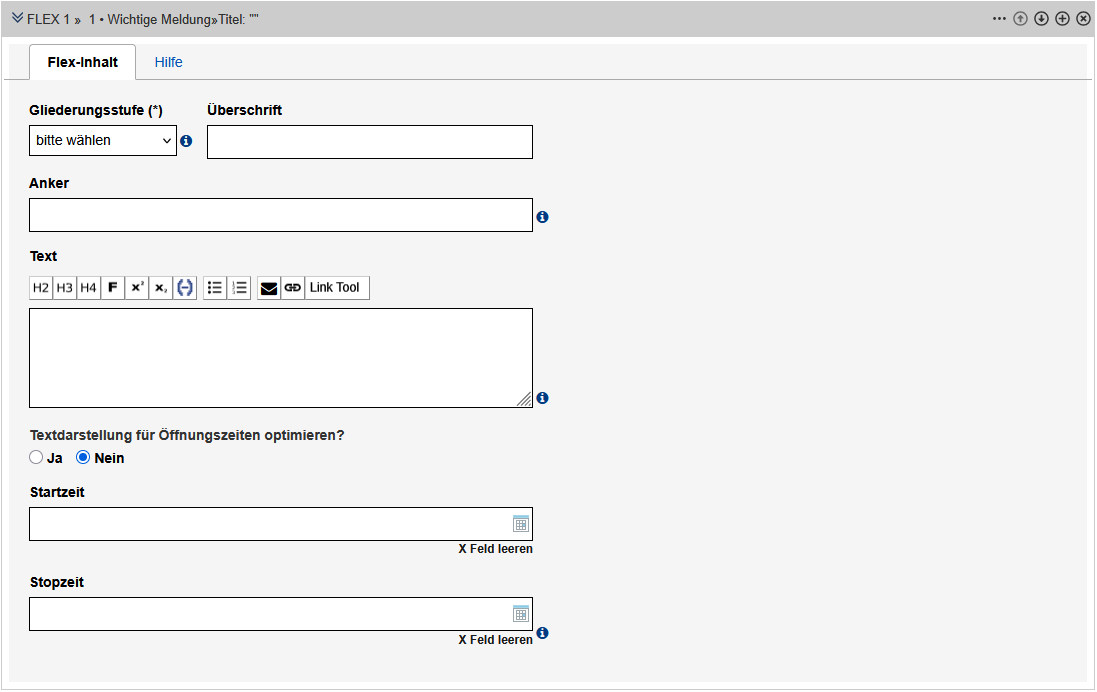Viewport: 1097px width, 692px height.
Task: Click the chain link icon
Action: (x=292, y=288)
